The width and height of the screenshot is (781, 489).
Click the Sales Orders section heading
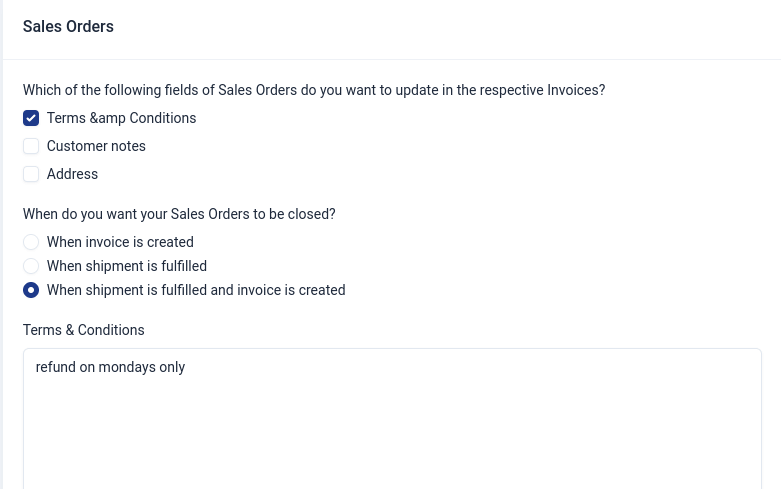68,27
